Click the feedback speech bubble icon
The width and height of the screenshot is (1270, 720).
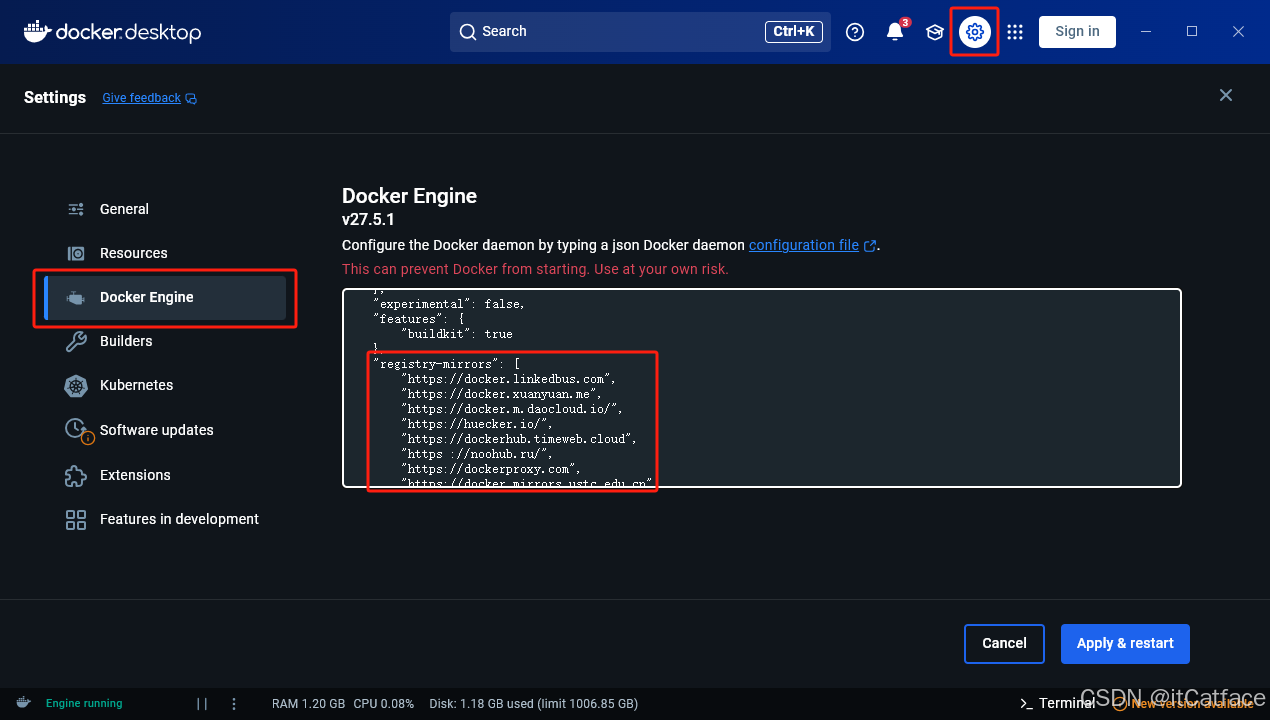click(191, 98)
